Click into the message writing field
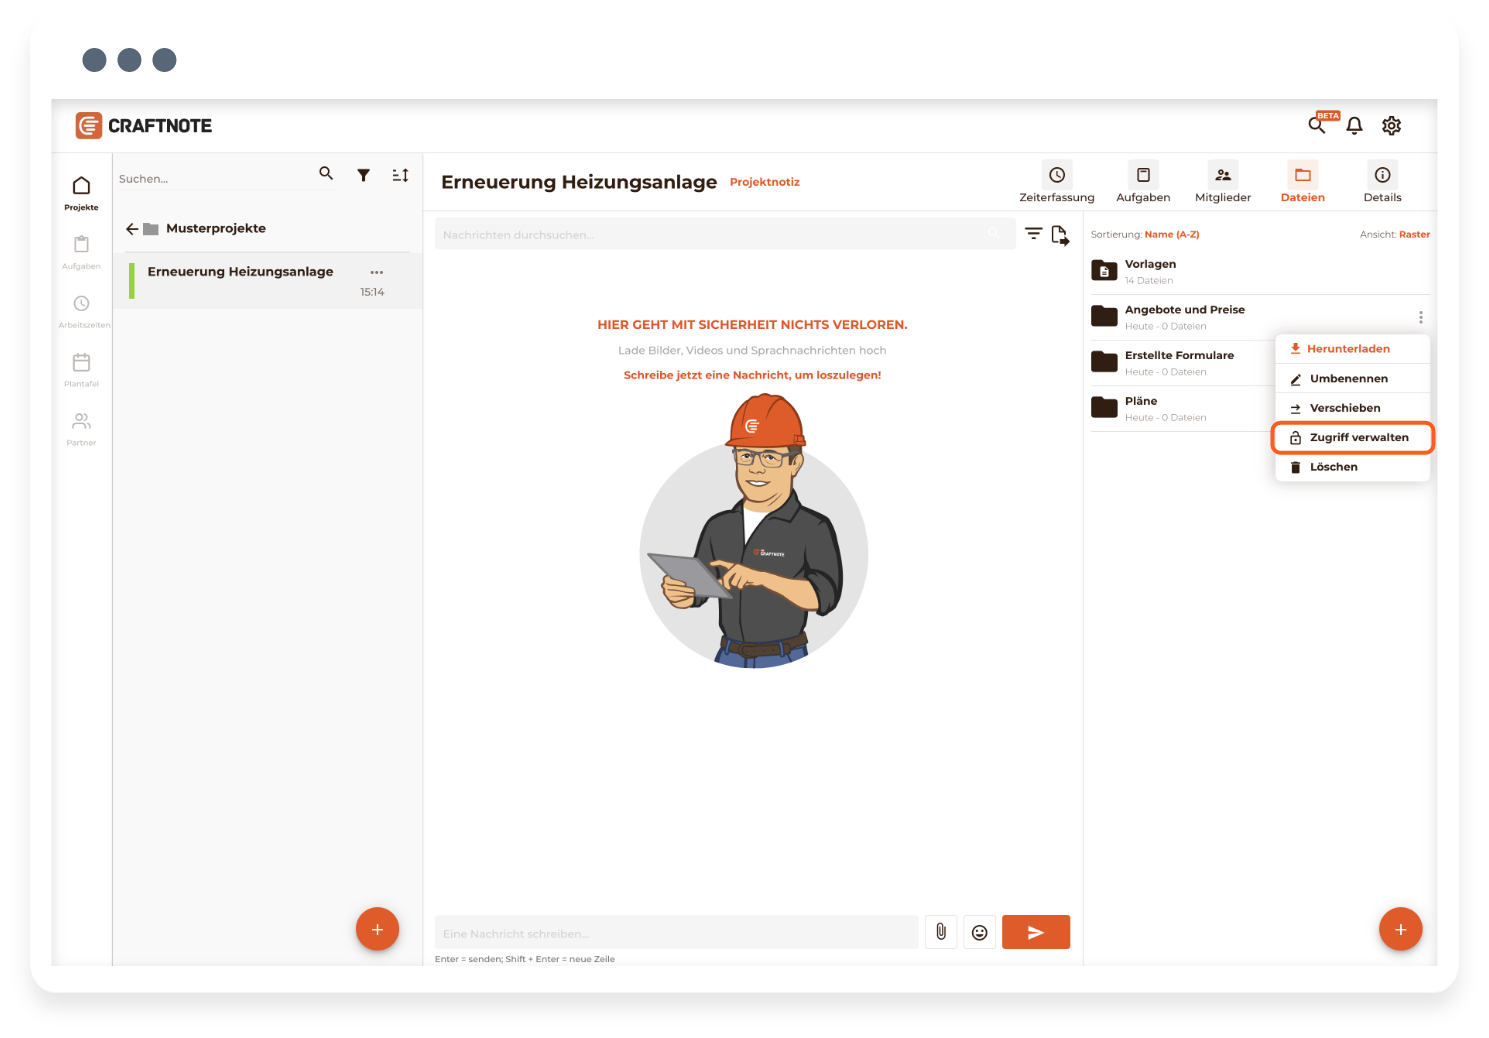Screen dimensions: 1489x1038 click(676, 933)
